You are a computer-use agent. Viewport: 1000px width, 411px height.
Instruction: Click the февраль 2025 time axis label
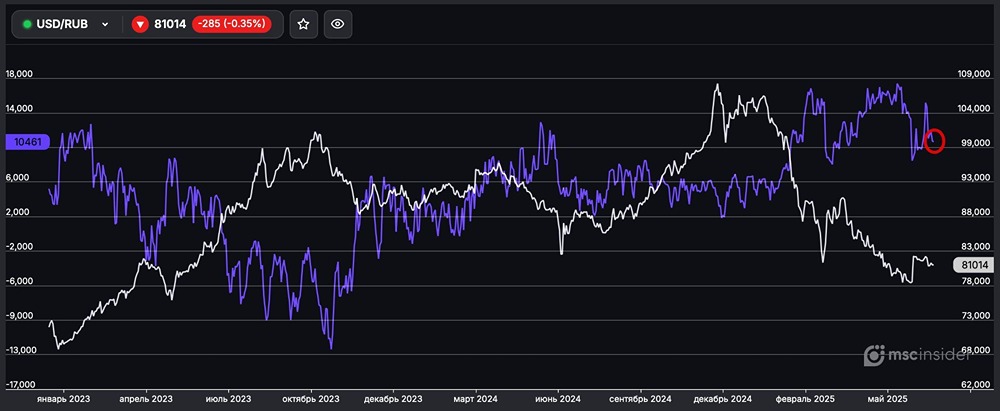(805, 399)
